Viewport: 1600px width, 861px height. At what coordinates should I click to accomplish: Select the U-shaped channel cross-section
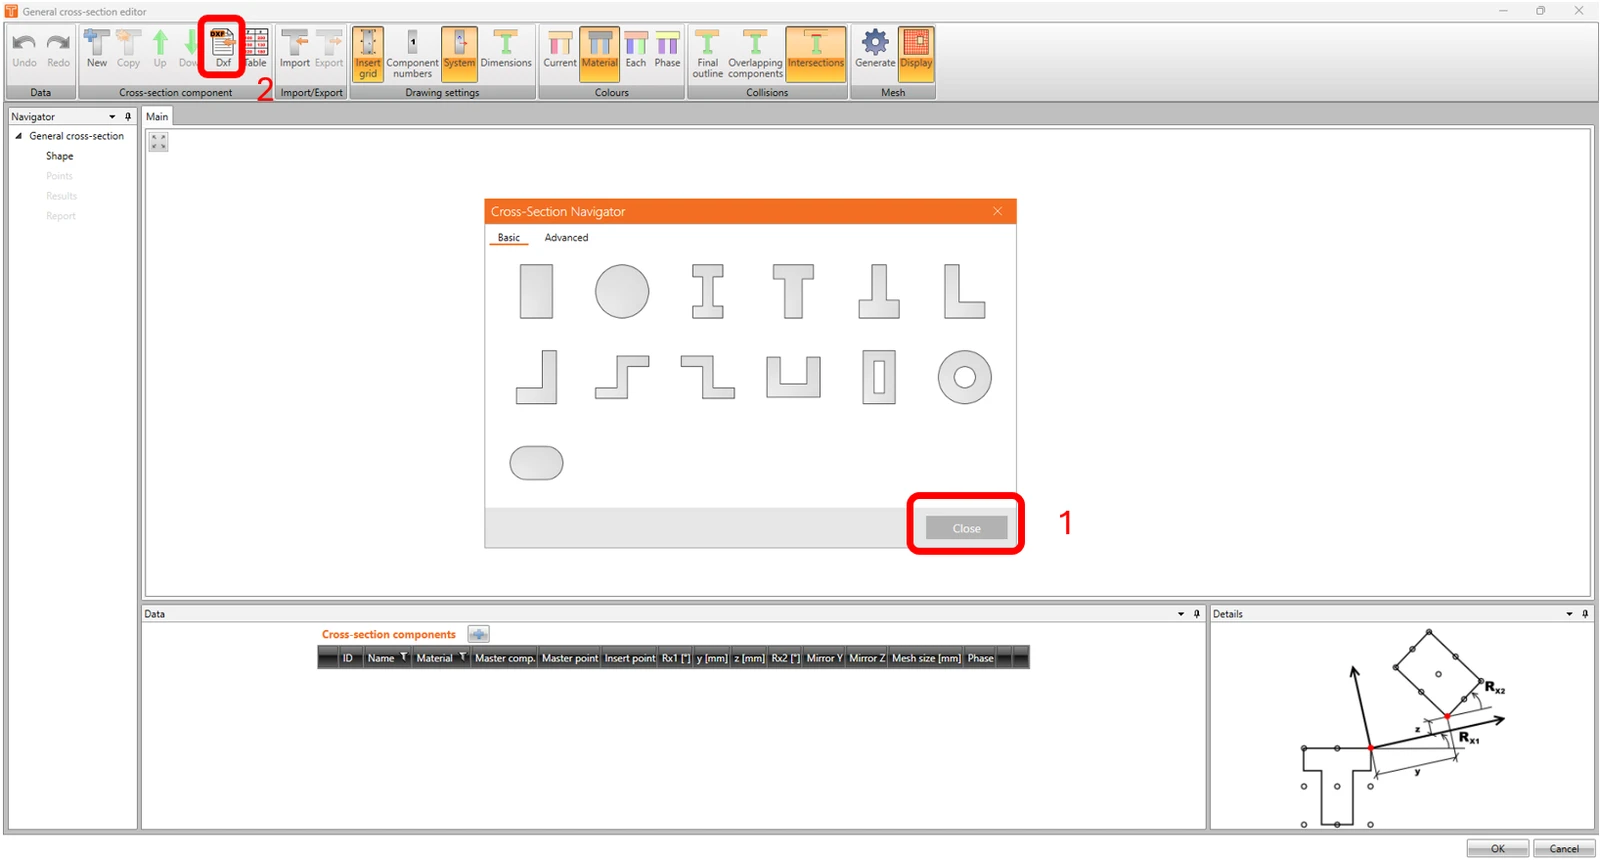[793, 377]
